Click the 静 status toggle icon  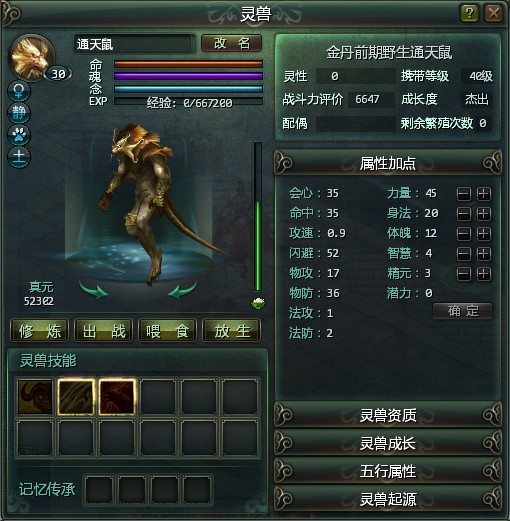pos(19,113)
